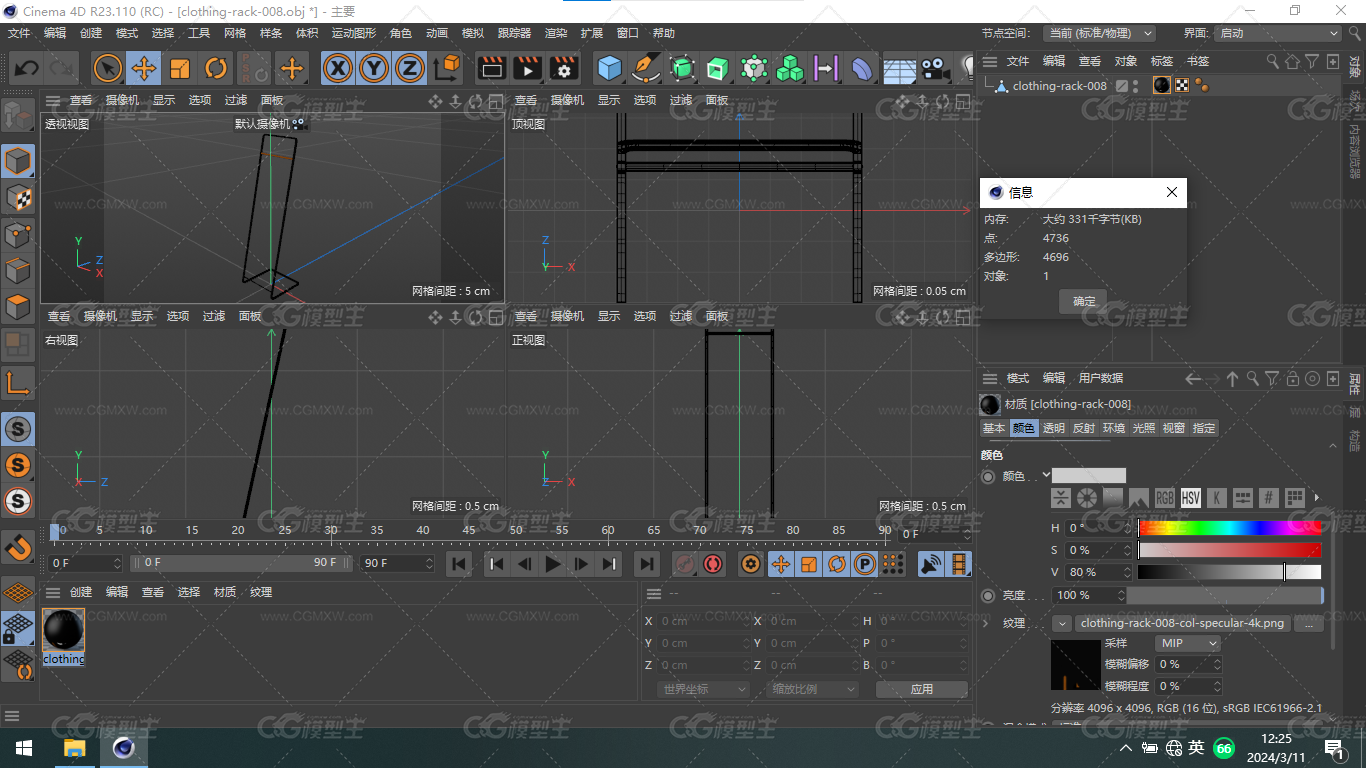Click the clothing-rack-008-col-specular-4k.png texture button
The width and height of the screenshot is (1366, 768).
coord(1182,623)
